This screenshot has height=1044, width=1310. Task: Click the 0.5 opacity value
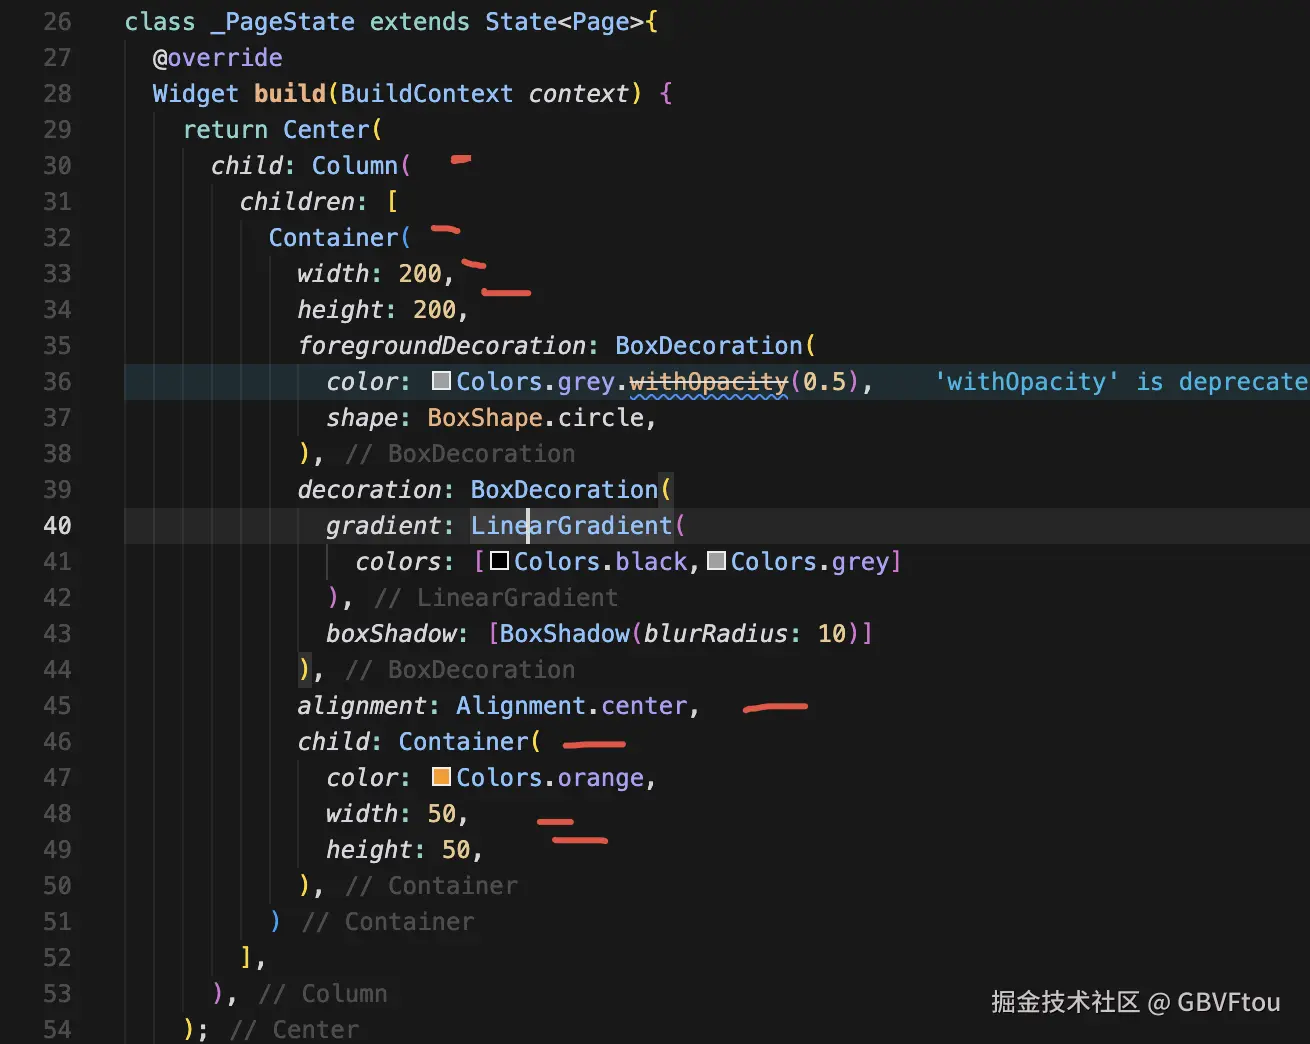coord(825,381)
